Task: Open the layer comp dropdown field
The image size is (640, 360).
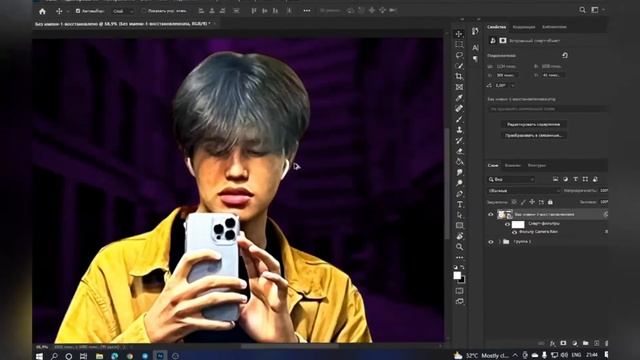Action: tap(547, 109)
